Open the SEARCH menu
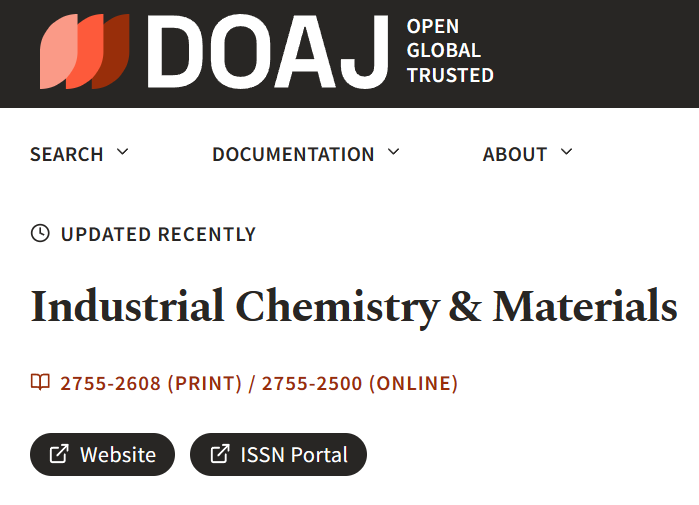This screenshot has height=505, width=699. [x=67, y=154]
